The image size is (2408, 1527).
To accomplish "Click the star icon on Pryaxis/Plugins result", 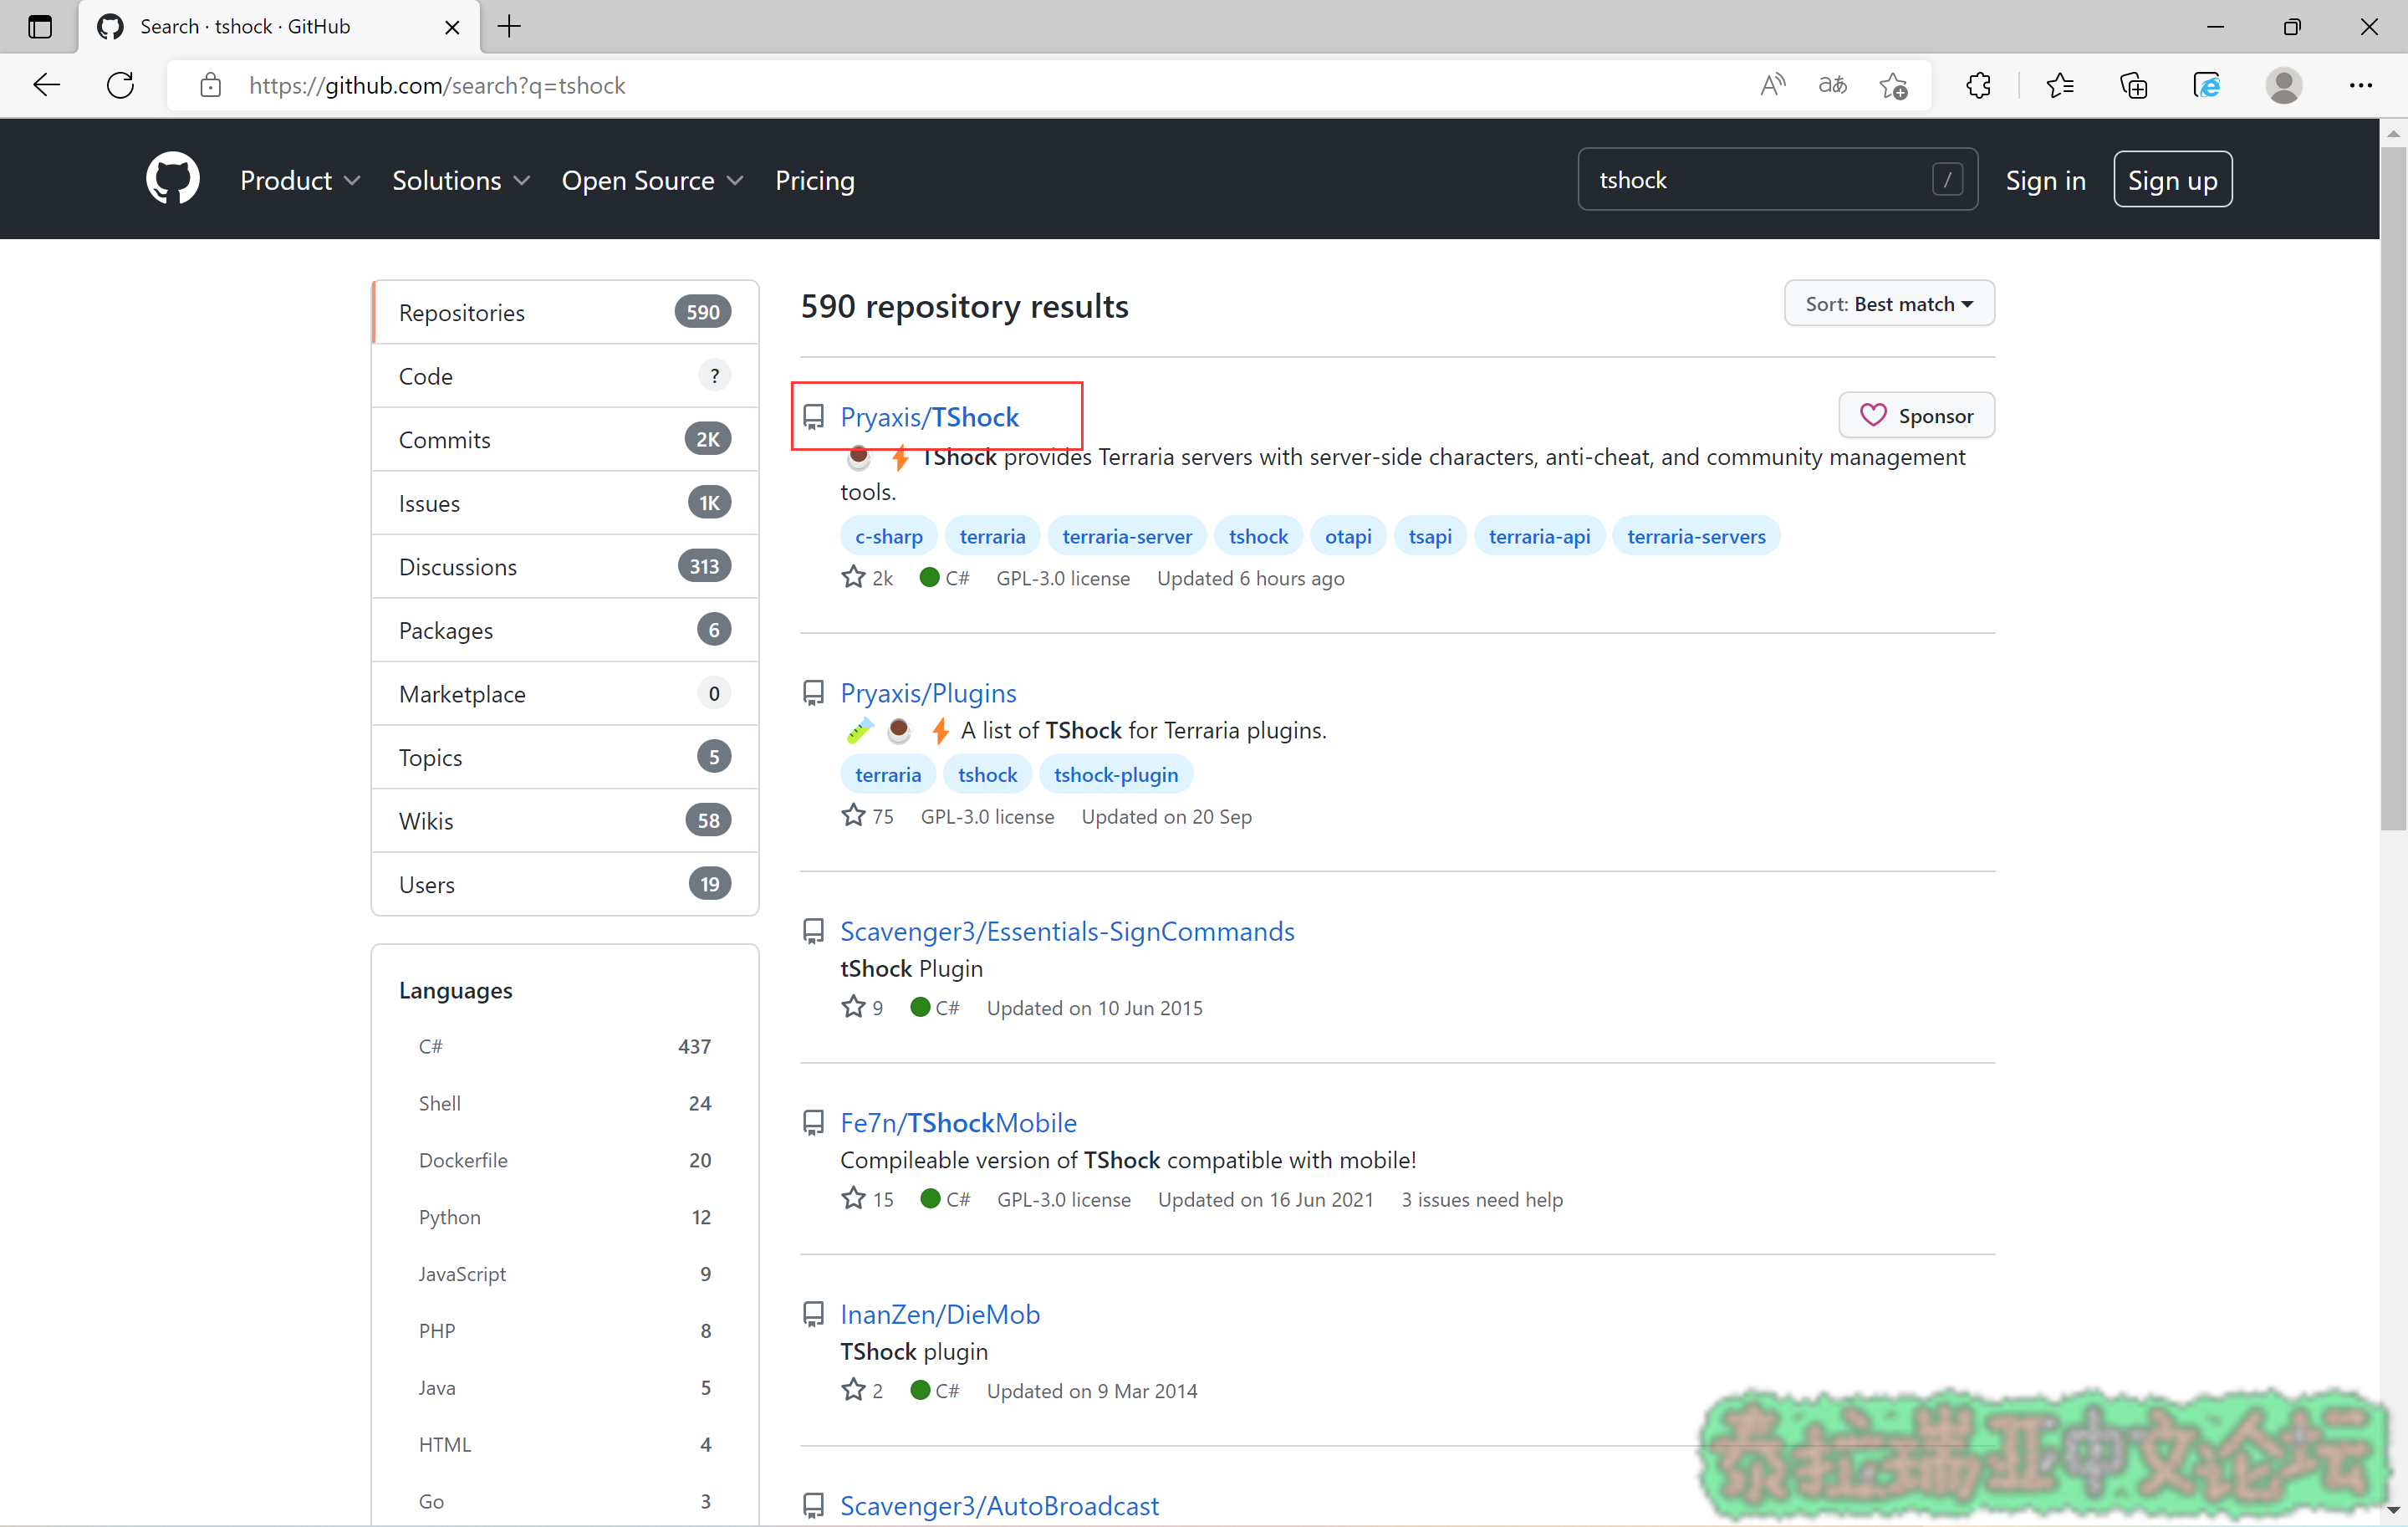I will 853,815.
